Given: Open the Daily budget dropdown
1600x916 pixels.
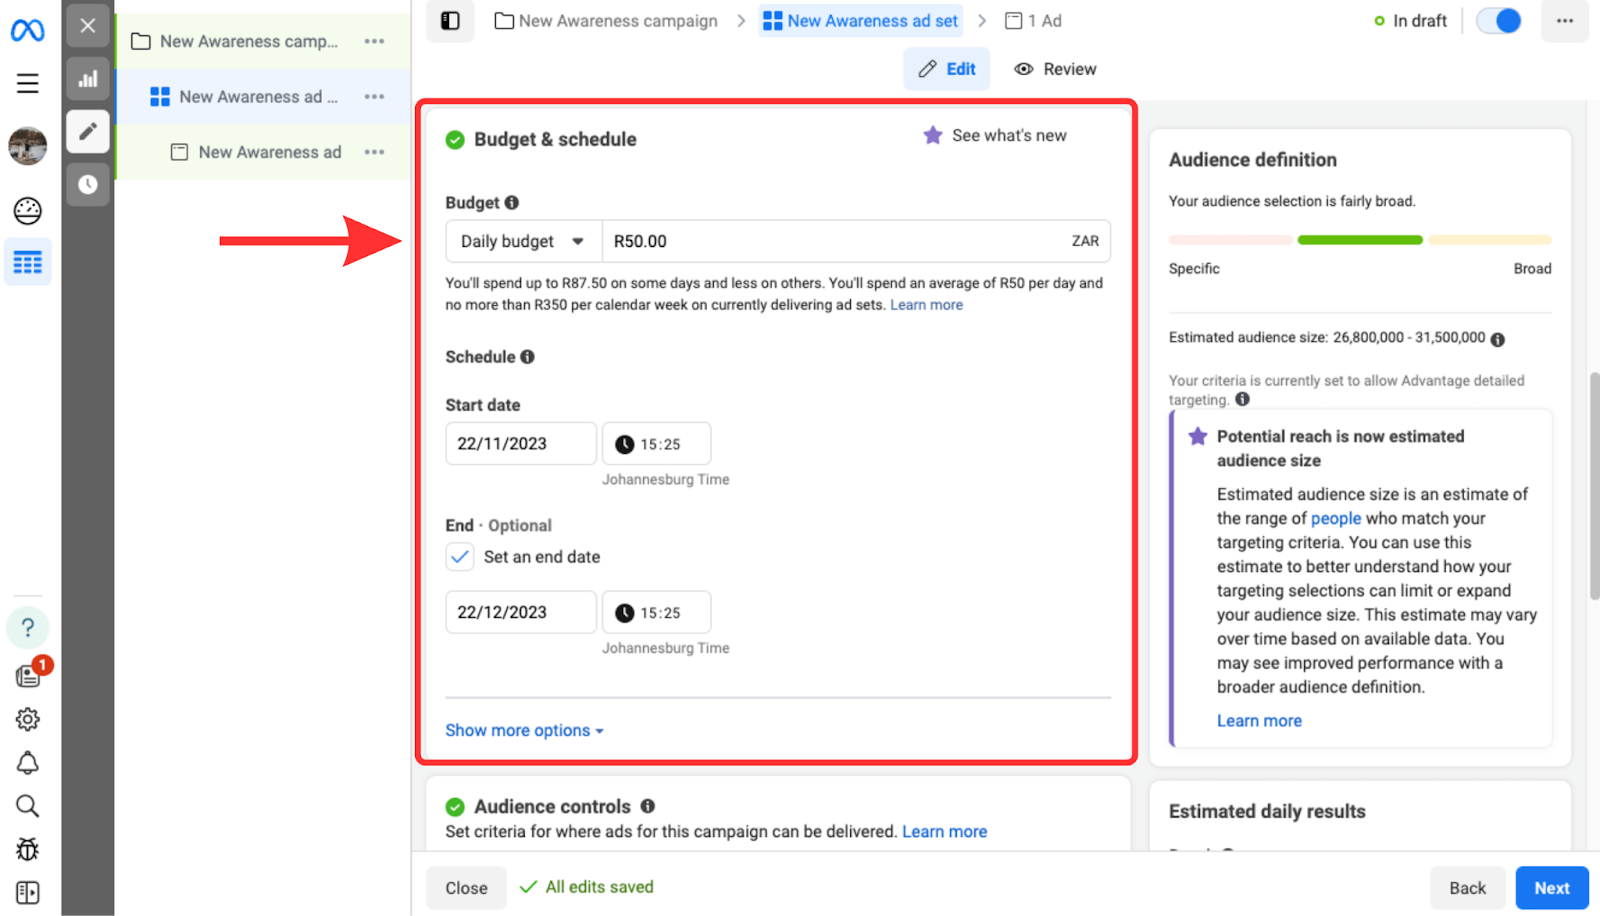Looking at the screenshot, I should (523, 242).
